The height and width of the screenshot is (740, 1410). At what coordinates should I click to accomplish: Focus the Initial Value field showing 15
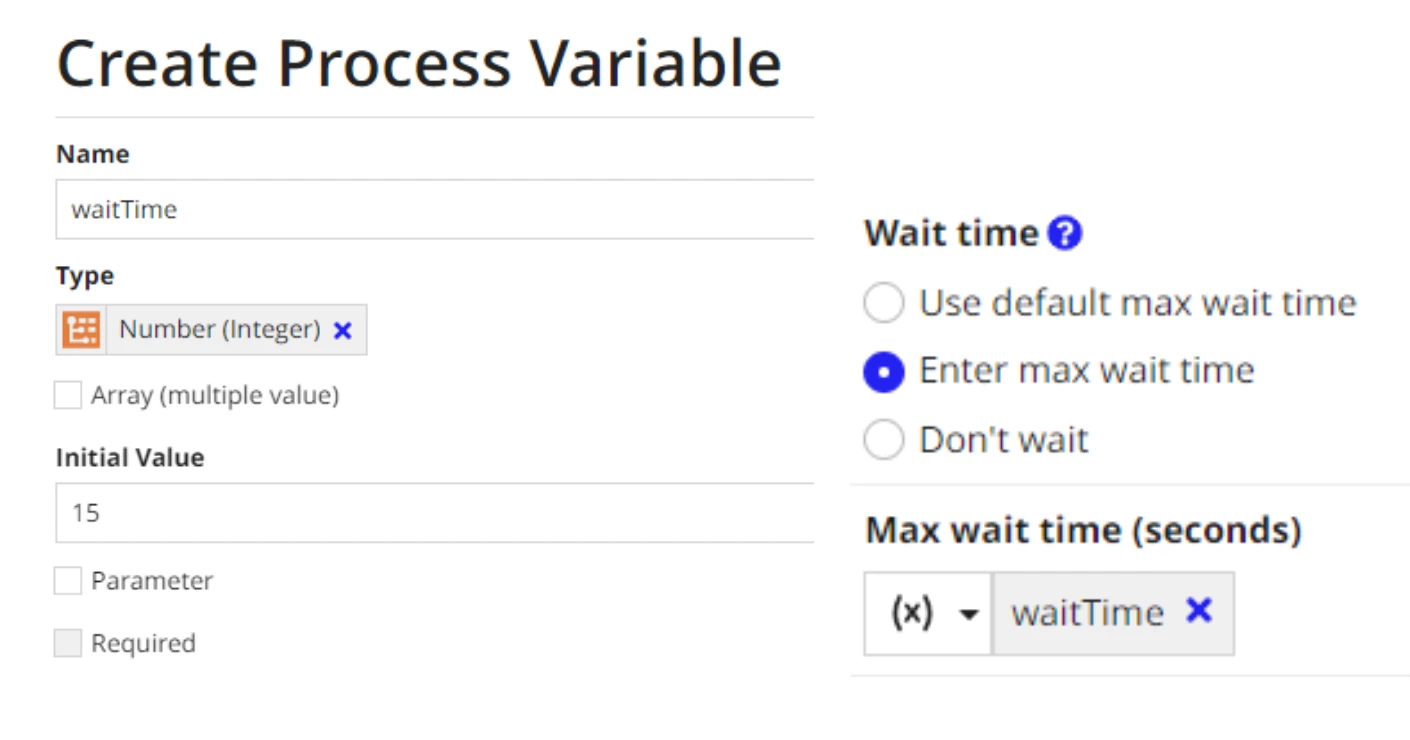[x=435, y=513]
